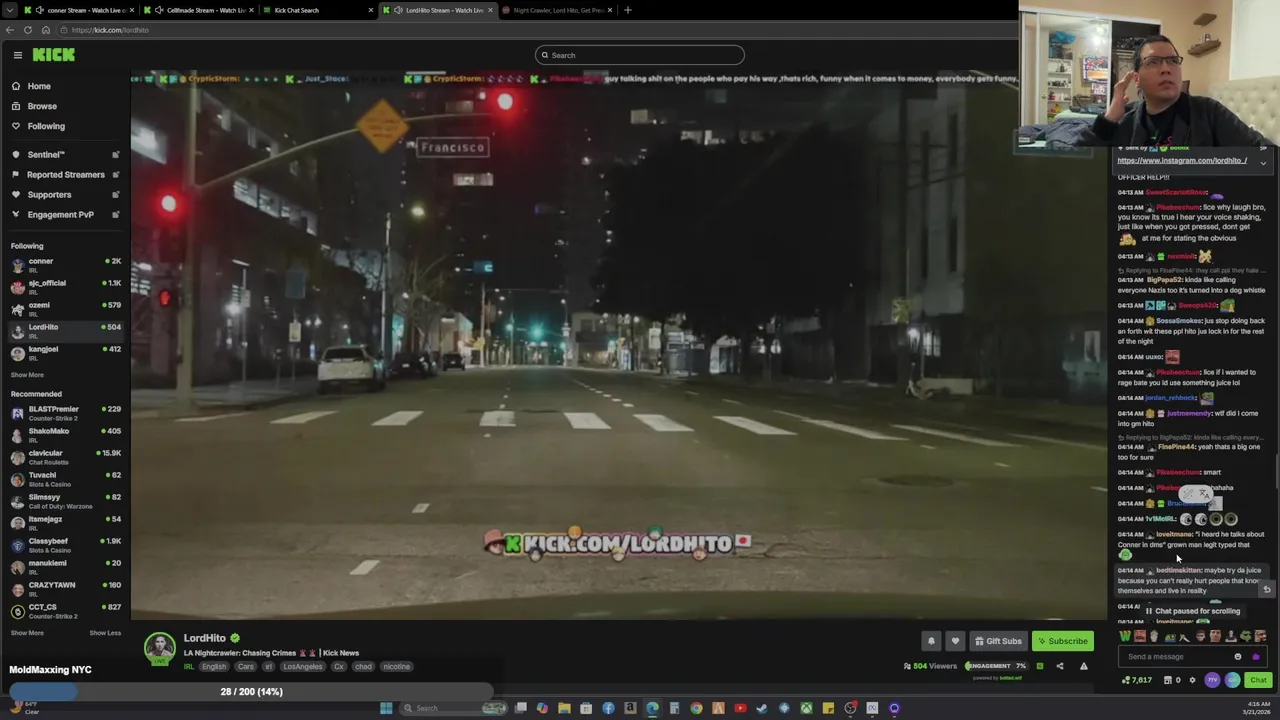The height and width of the screenshot is (720, 1280).
Task: Switch to the Night Crawler tab
Action: click(557, 10)
